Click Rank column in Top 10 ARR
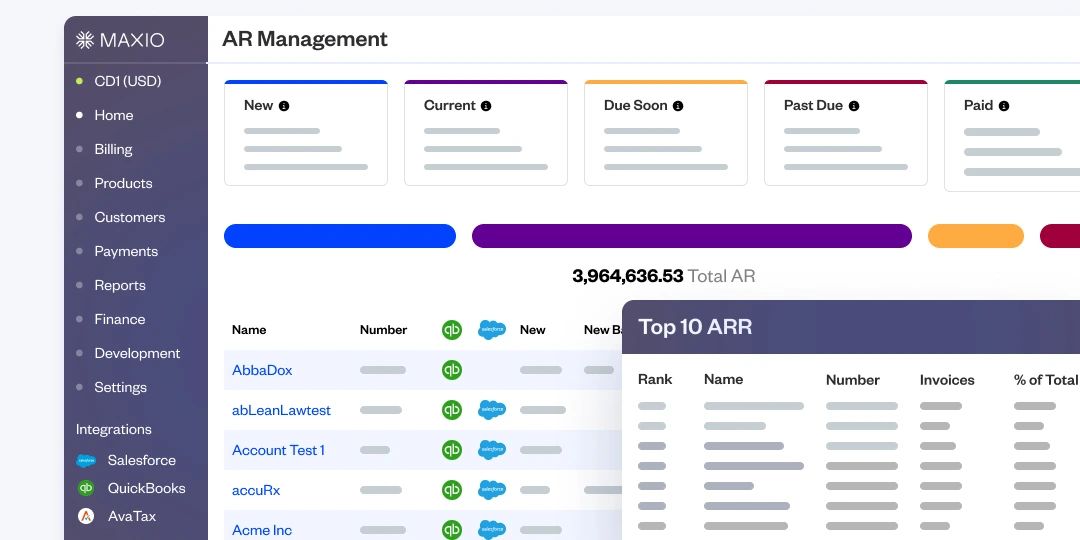The width and height of the screenshot is (1080, 540). point(655,380)
